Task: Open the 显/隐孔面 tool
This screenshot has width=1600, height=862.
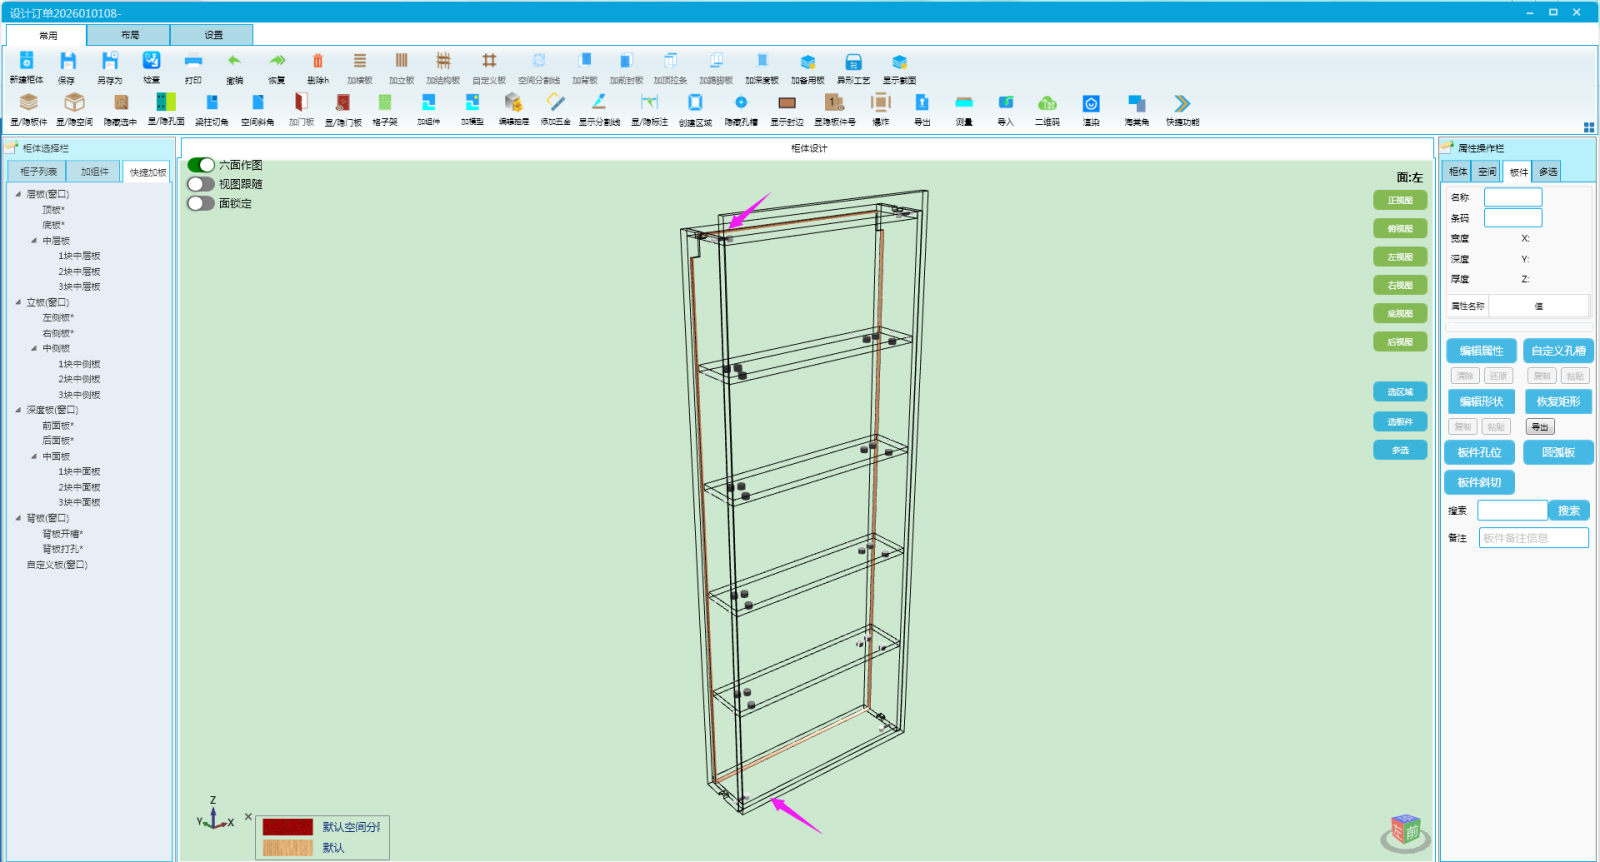Action: 166,102
